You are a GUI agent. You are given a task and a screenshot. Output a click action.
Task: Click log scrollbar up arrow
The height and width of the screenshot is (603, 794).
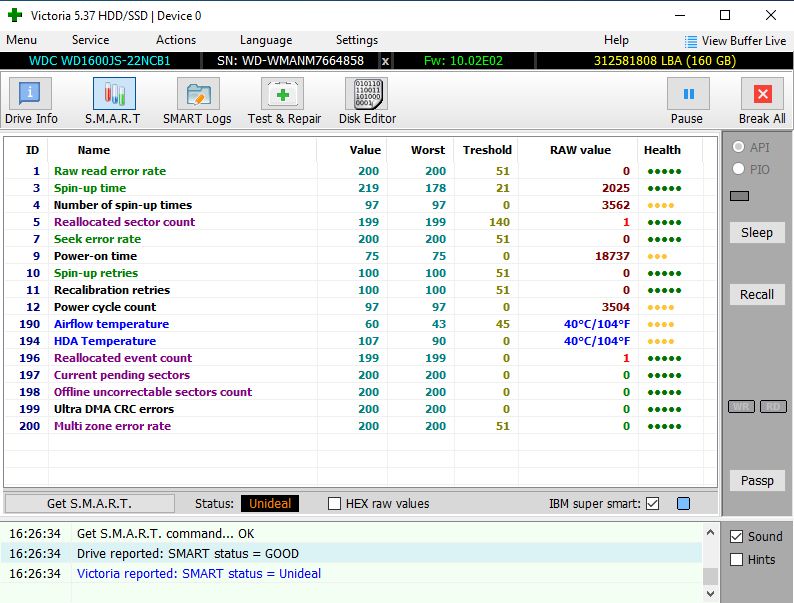[710, 532]
